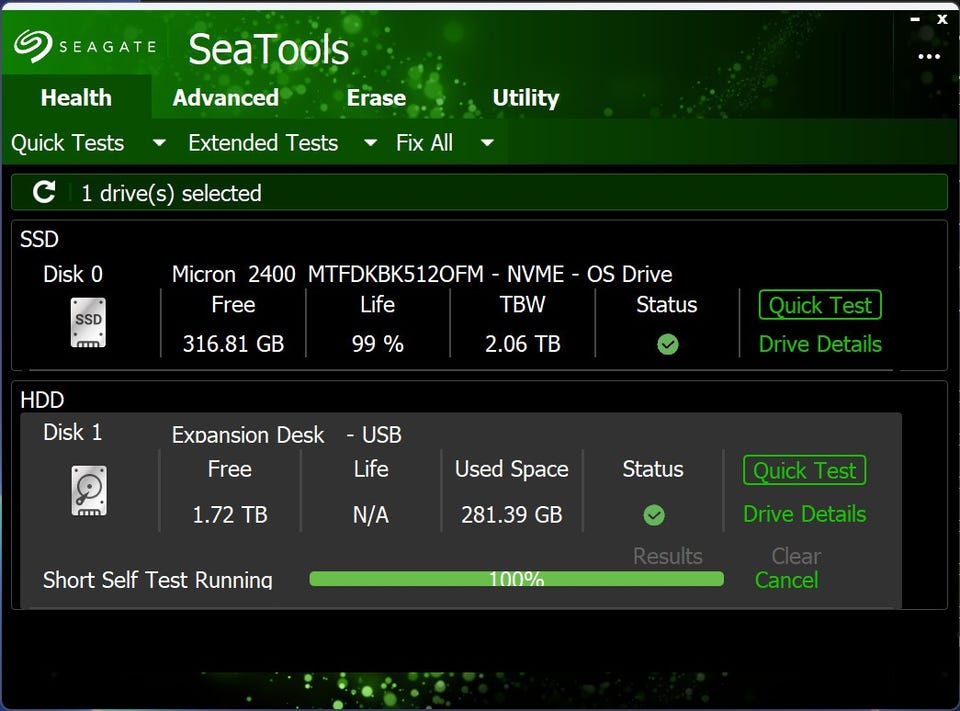Minimize the SeaTools window

[916, 18]
